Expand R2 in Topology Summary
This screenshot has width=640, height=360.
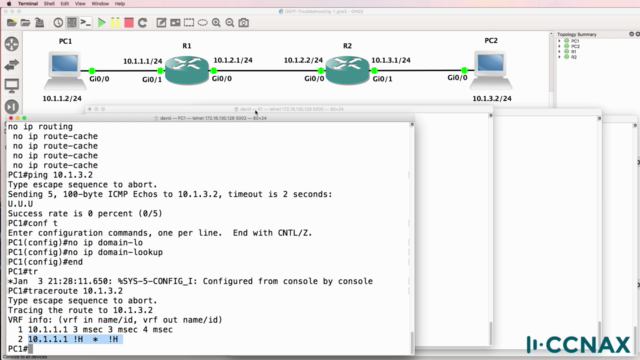[560, 57]
